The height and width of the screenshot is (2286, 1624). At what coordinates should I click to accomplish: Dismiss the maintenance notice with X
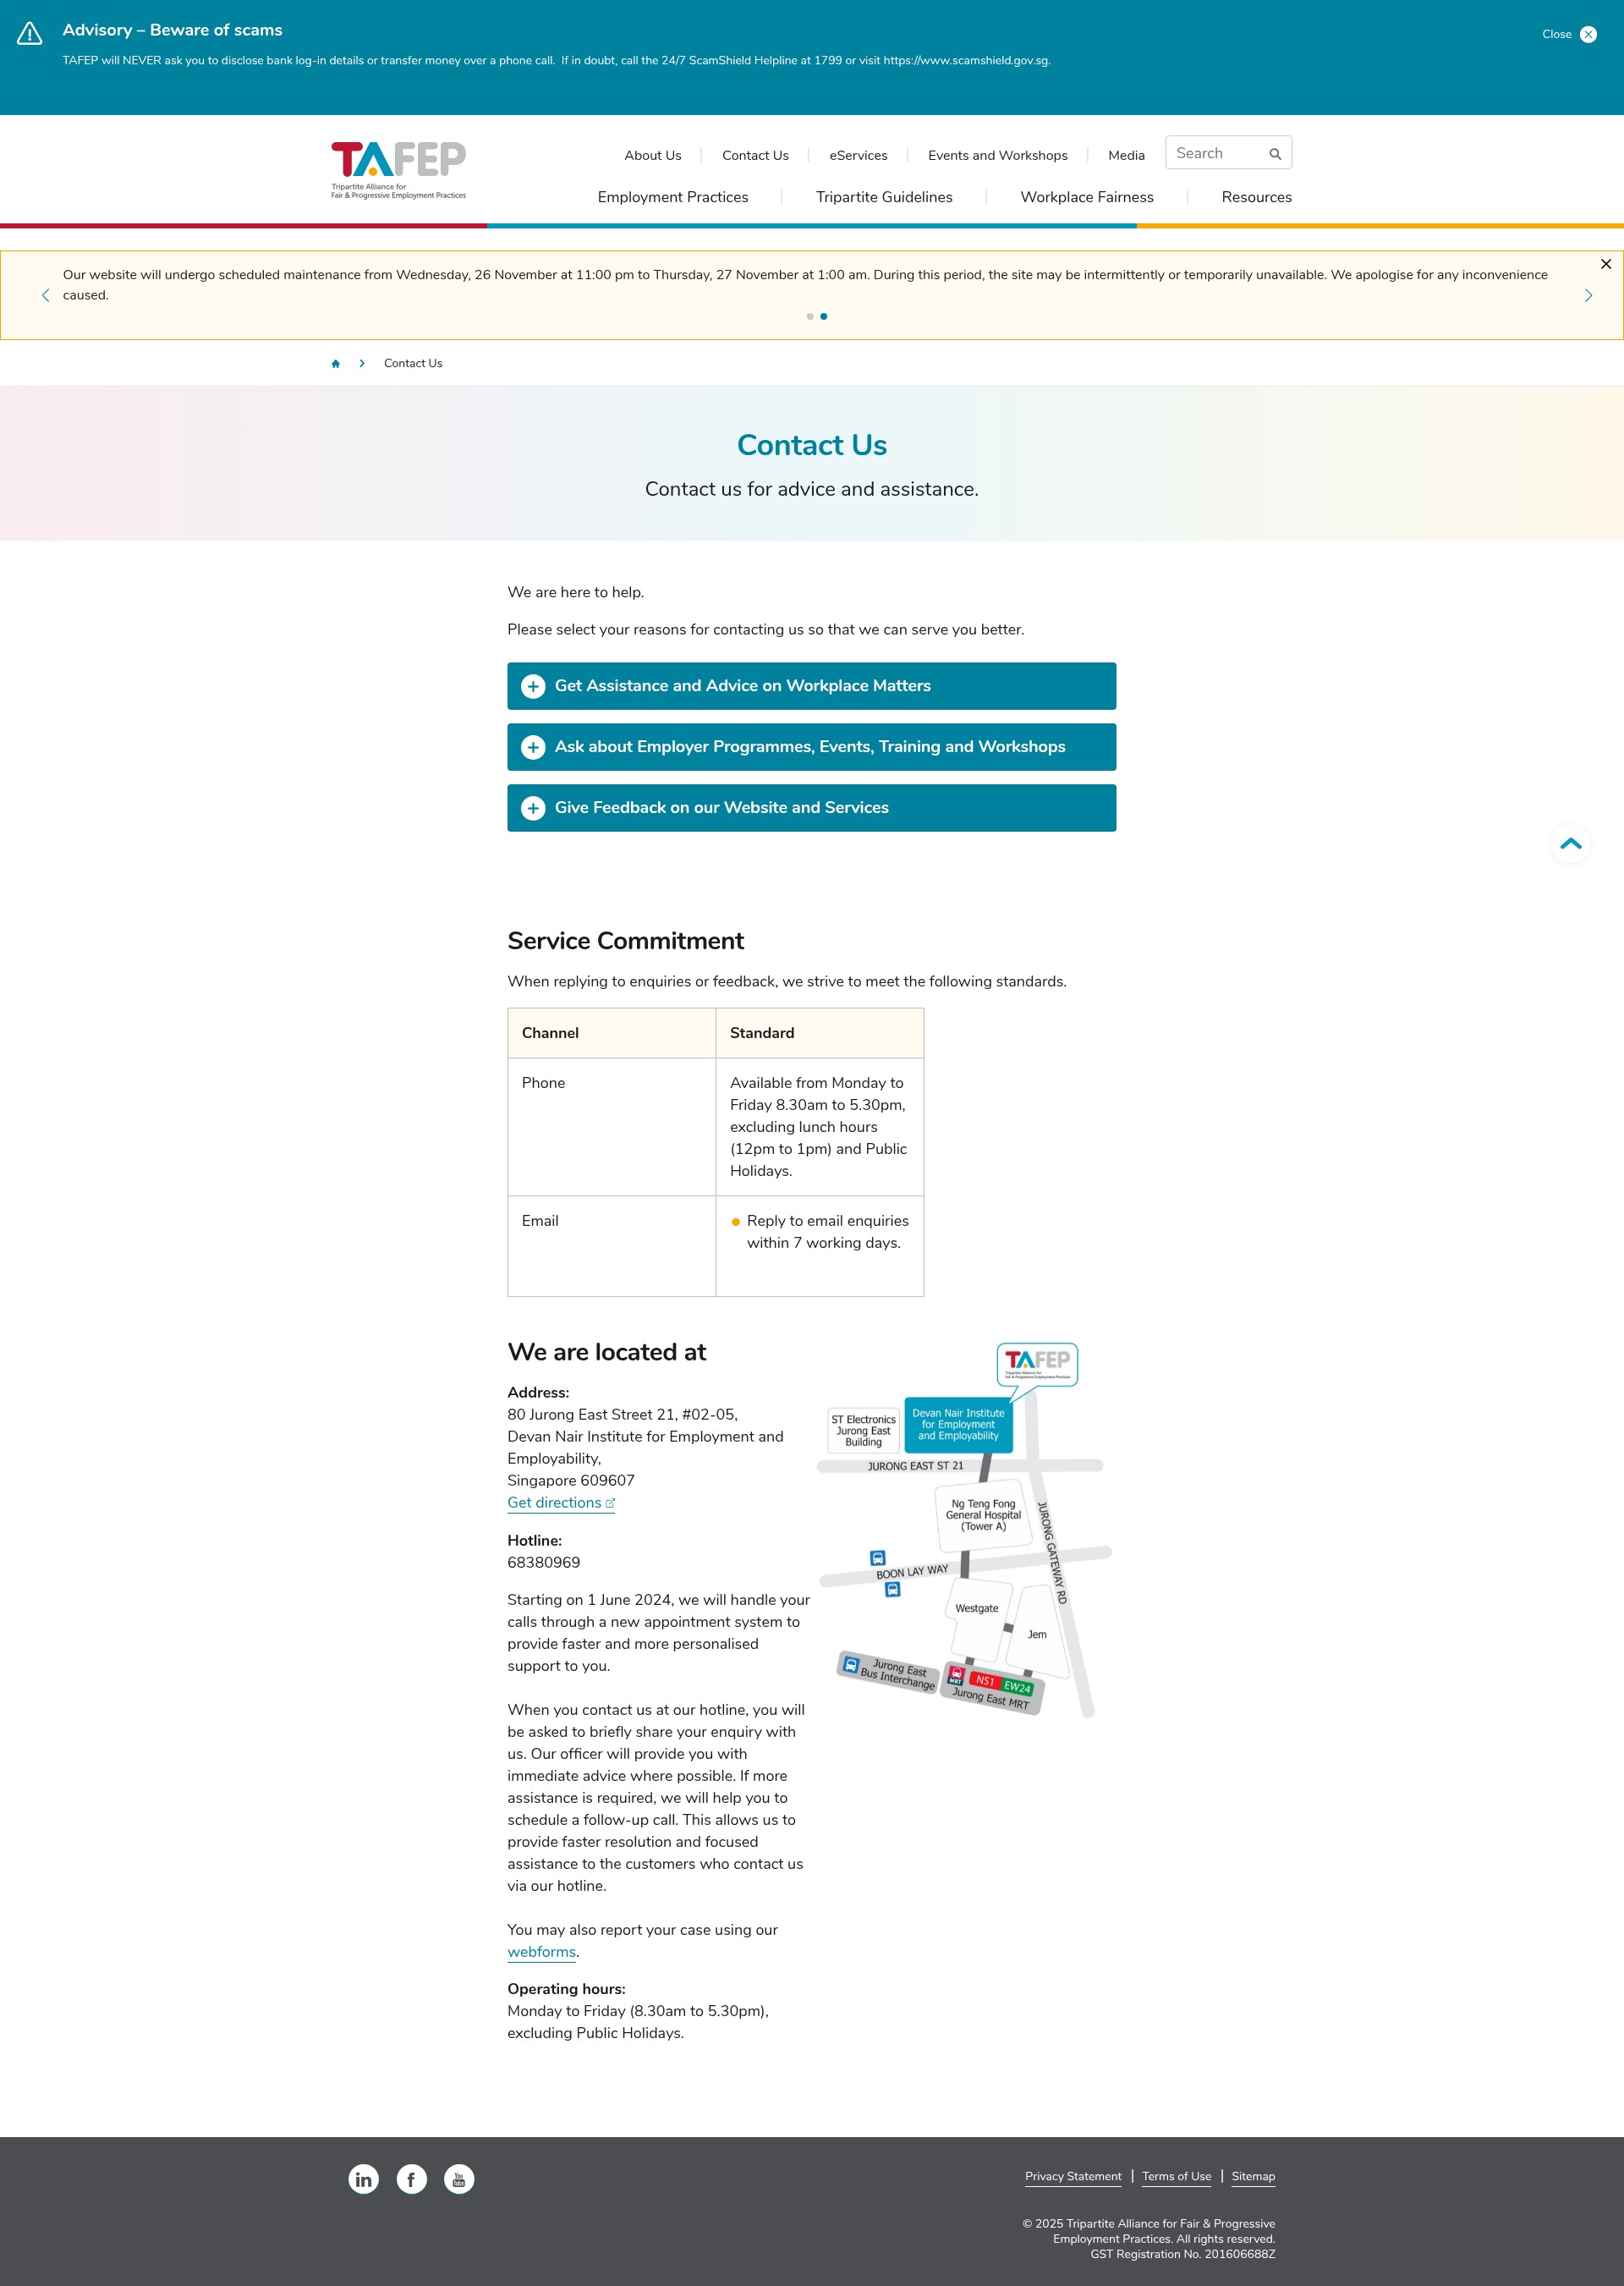(x=1606, y=264)
